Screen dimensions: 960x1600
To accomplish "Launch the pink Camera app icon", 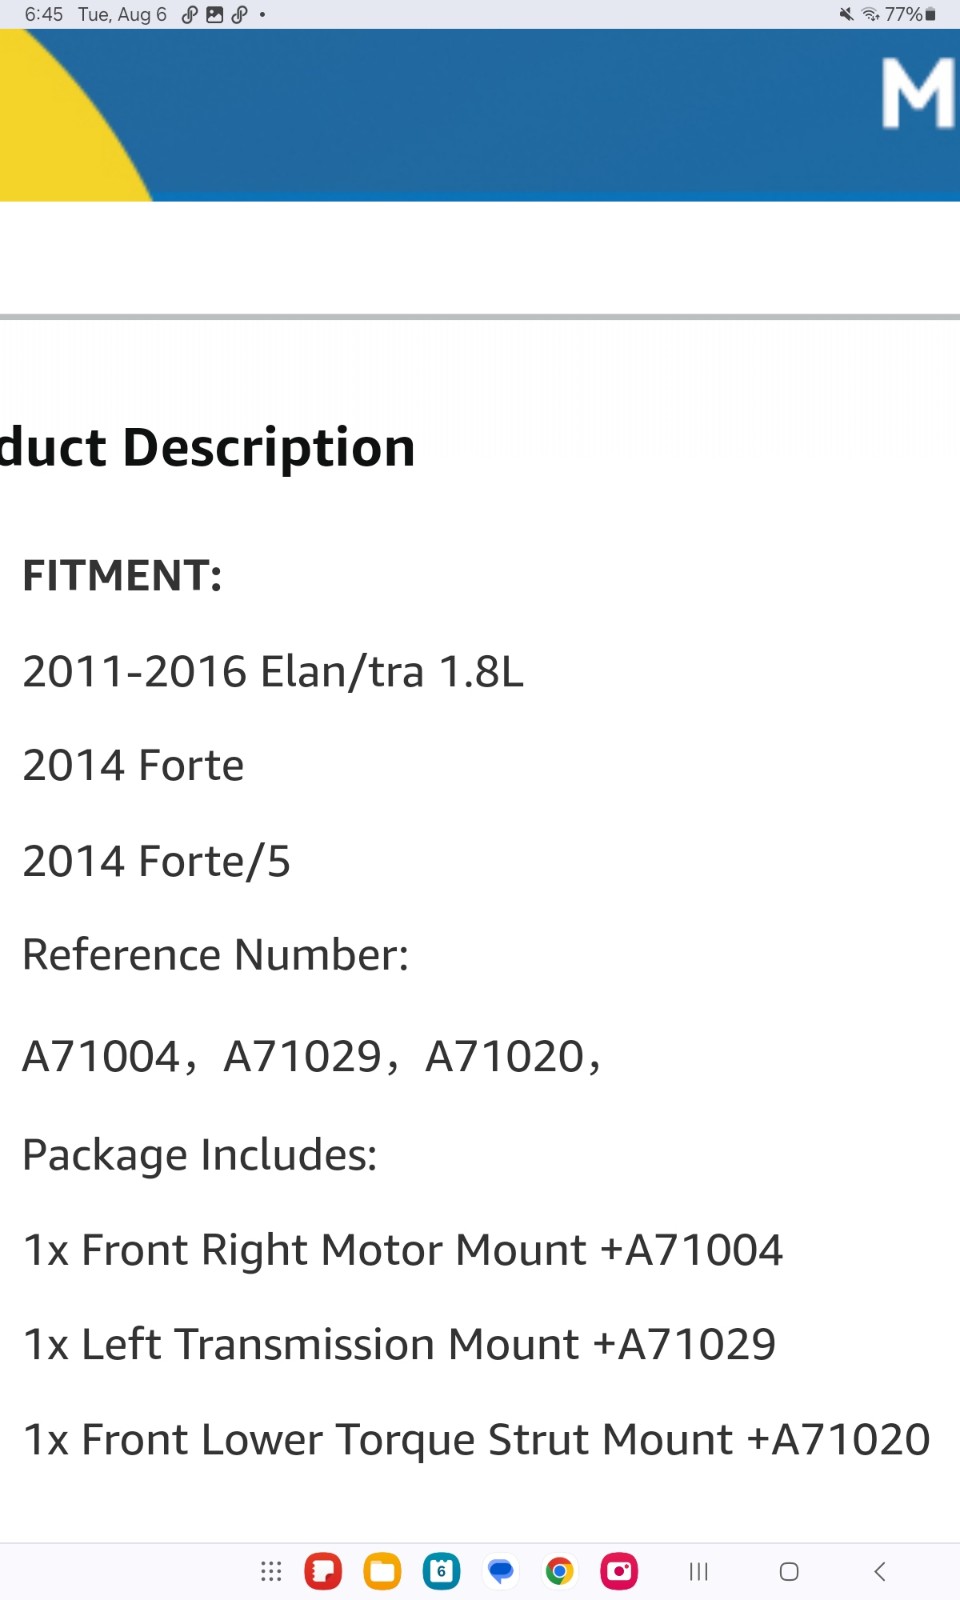I will (619, 1571).
